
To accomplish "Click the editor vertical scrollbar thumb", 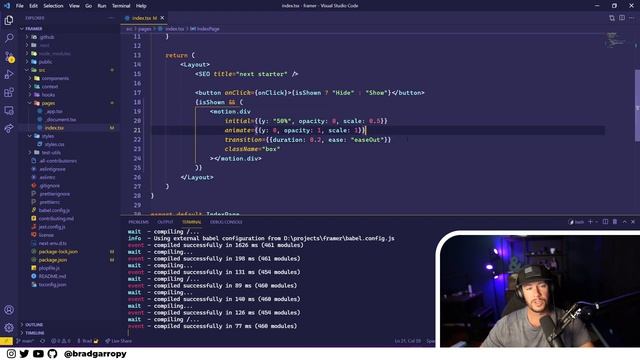I will (637, 106).
